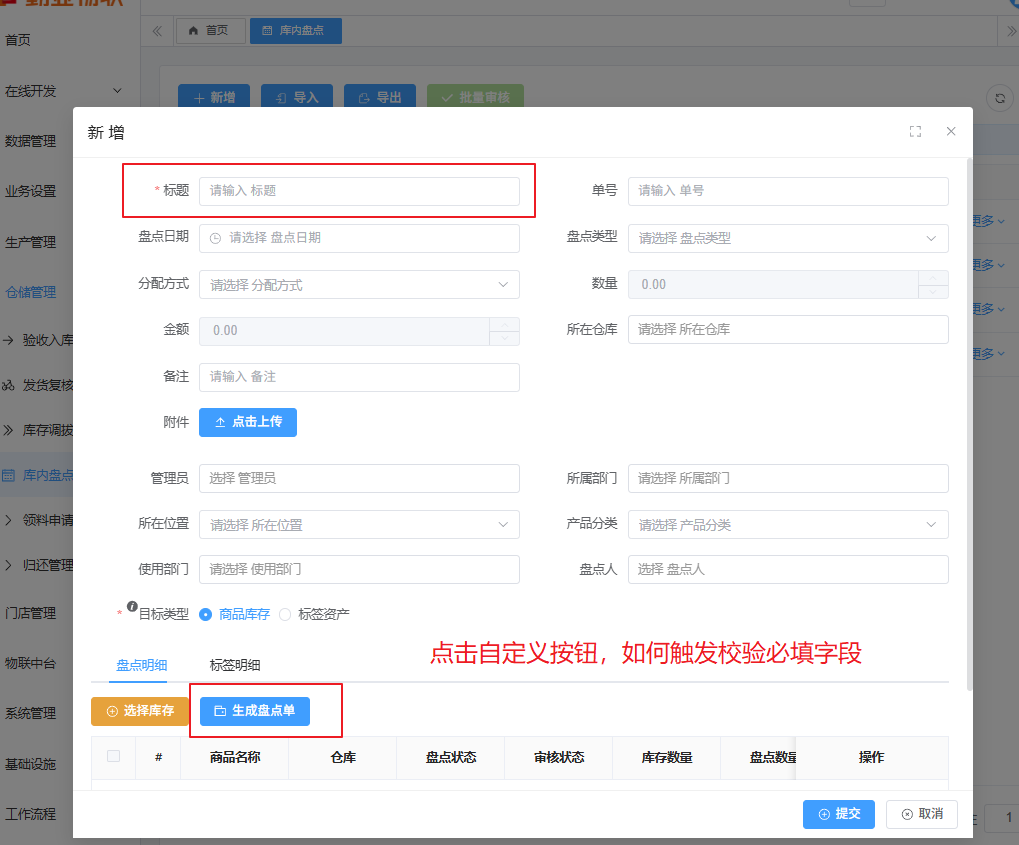Select the 商品库存 radio button

[206, 614]
